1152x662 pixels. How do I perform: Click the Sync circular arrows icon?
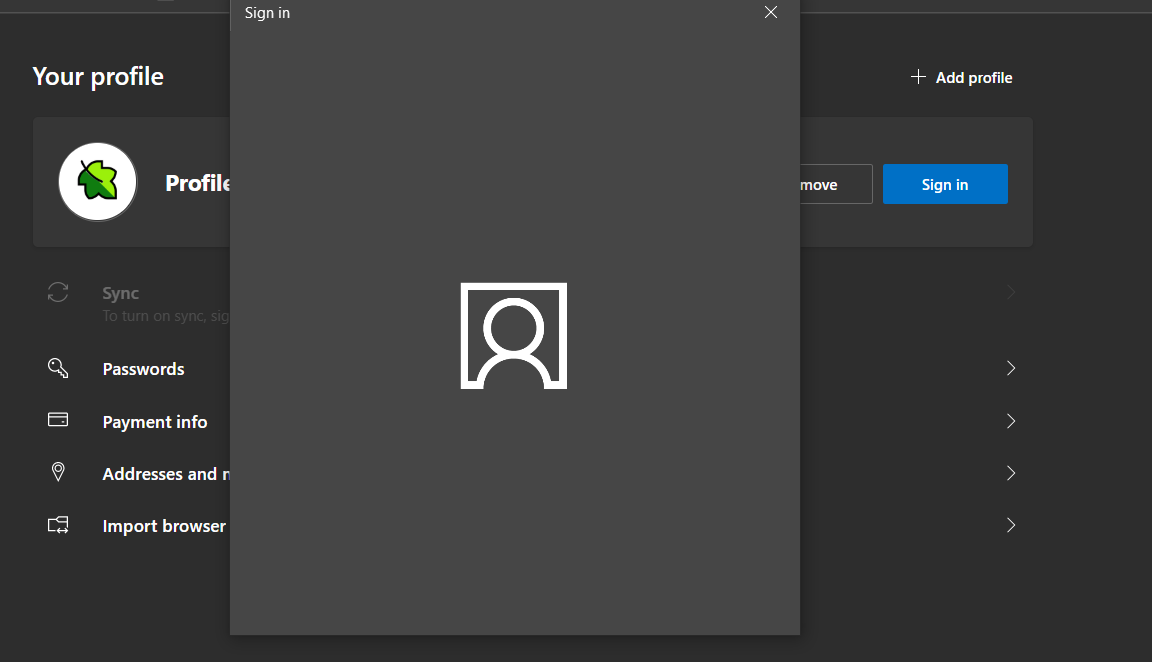point(58,292)
